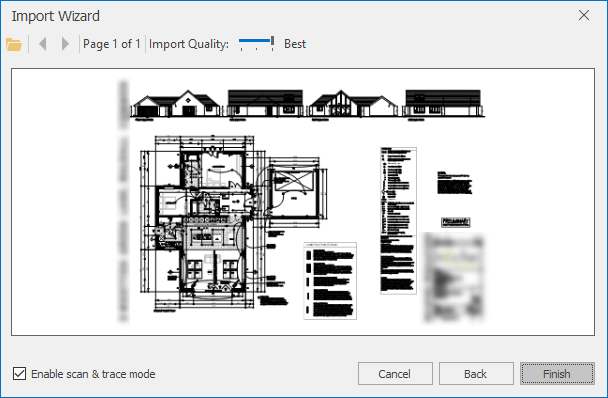Click the 'Import Quality:' label
Image resolution: width=608 pixels, height=398 pixels.
point(189,44)
